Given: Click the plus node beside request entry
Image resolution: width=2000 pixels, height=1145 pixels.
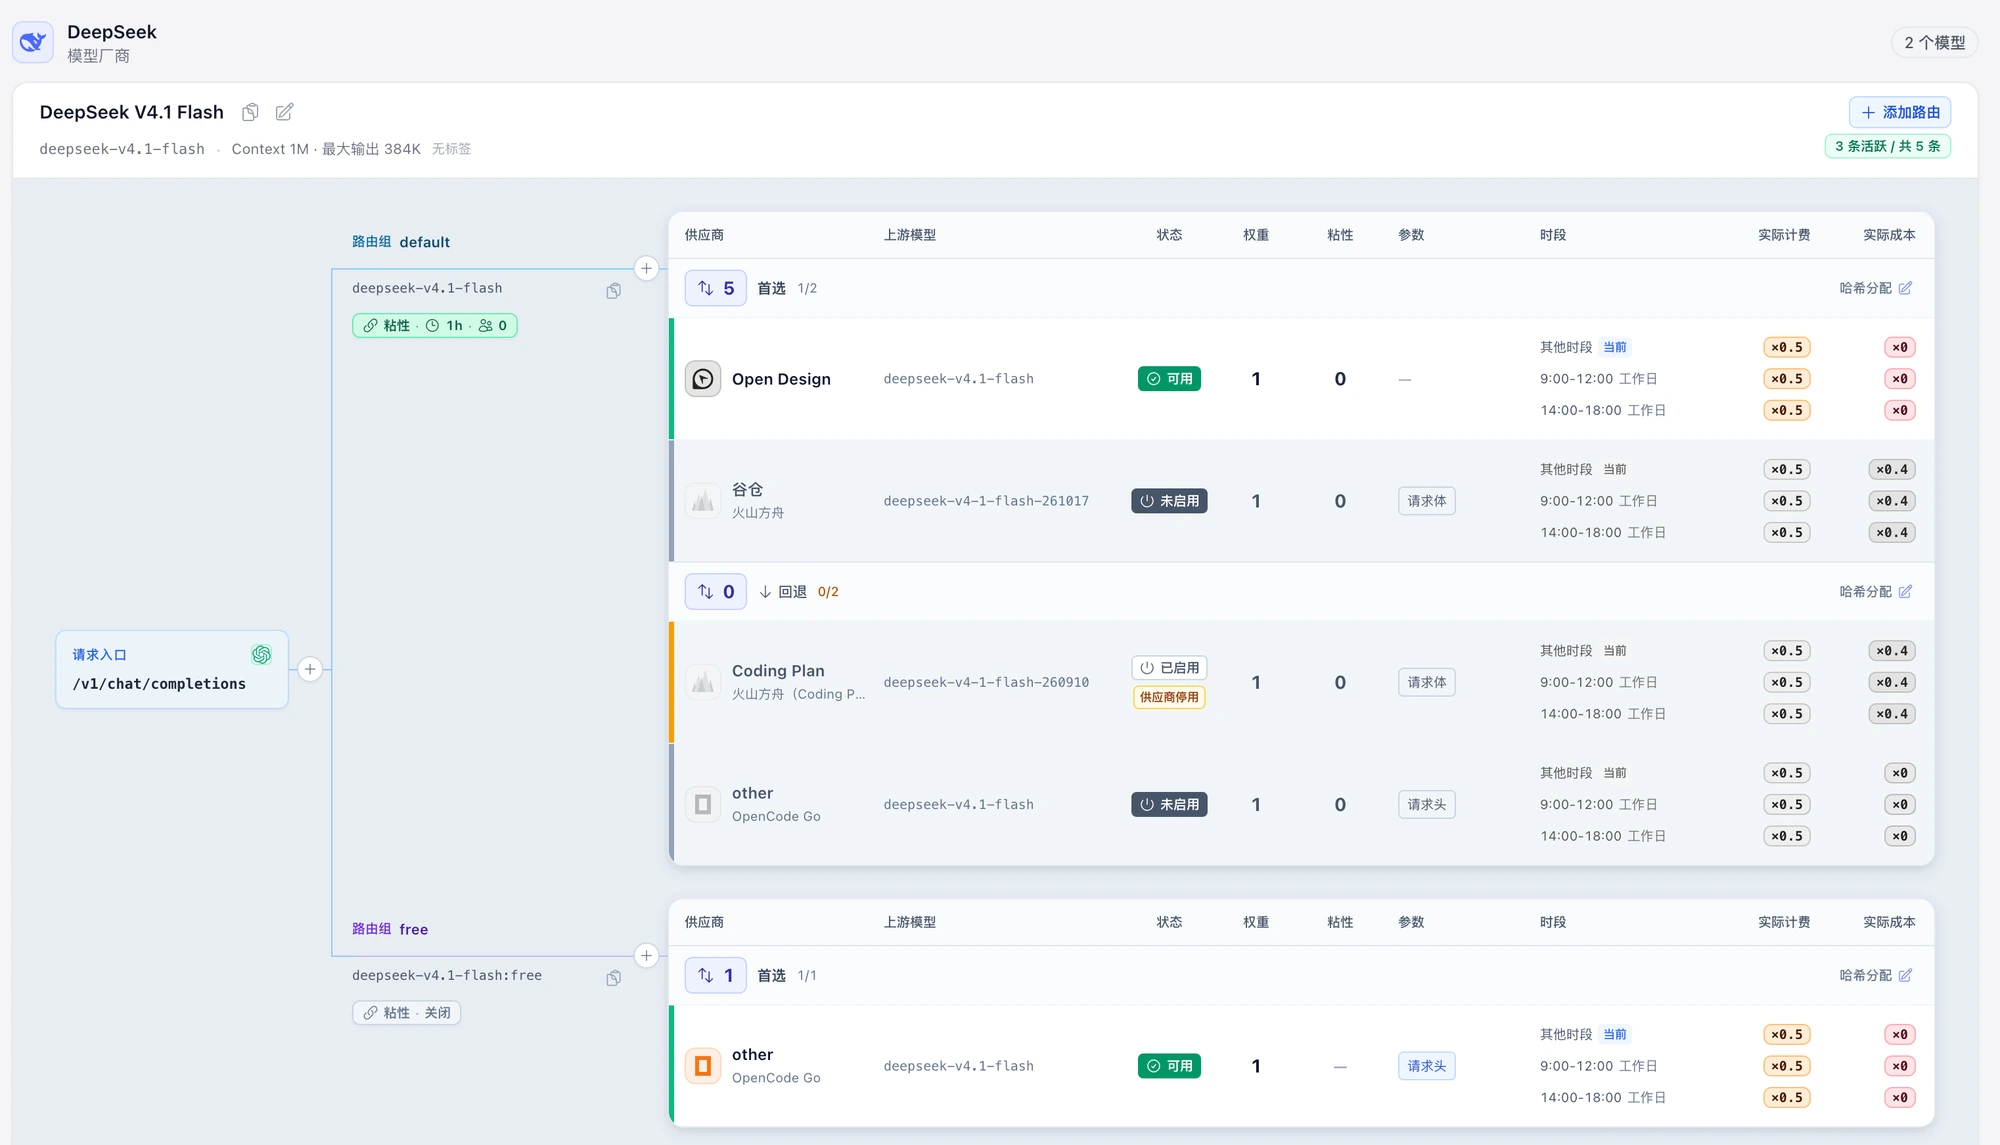Looking at the screenshot, I should click(310, 669).
